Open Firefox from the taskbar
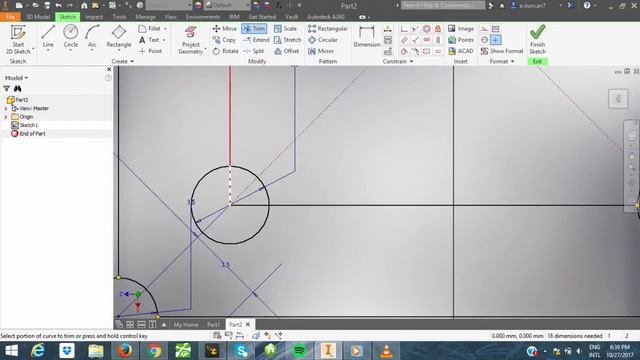The image size is (640, 360). click(x=124, y=351)
